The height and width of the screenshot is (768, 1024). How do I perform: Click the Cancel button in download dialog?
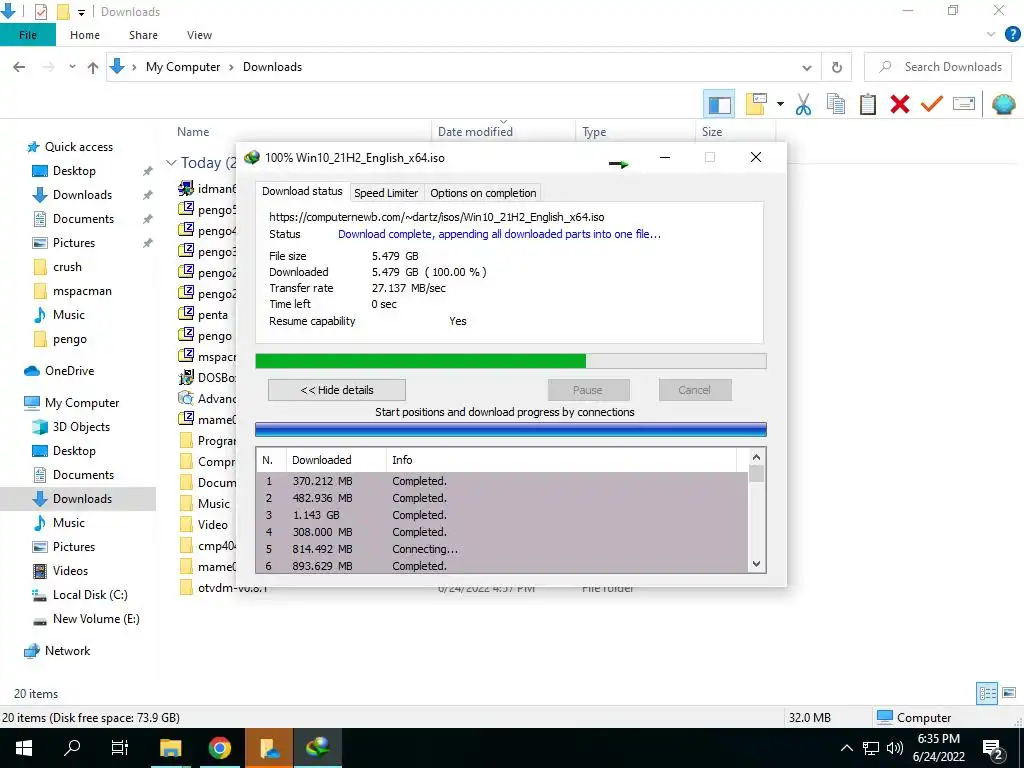(695, 390)
